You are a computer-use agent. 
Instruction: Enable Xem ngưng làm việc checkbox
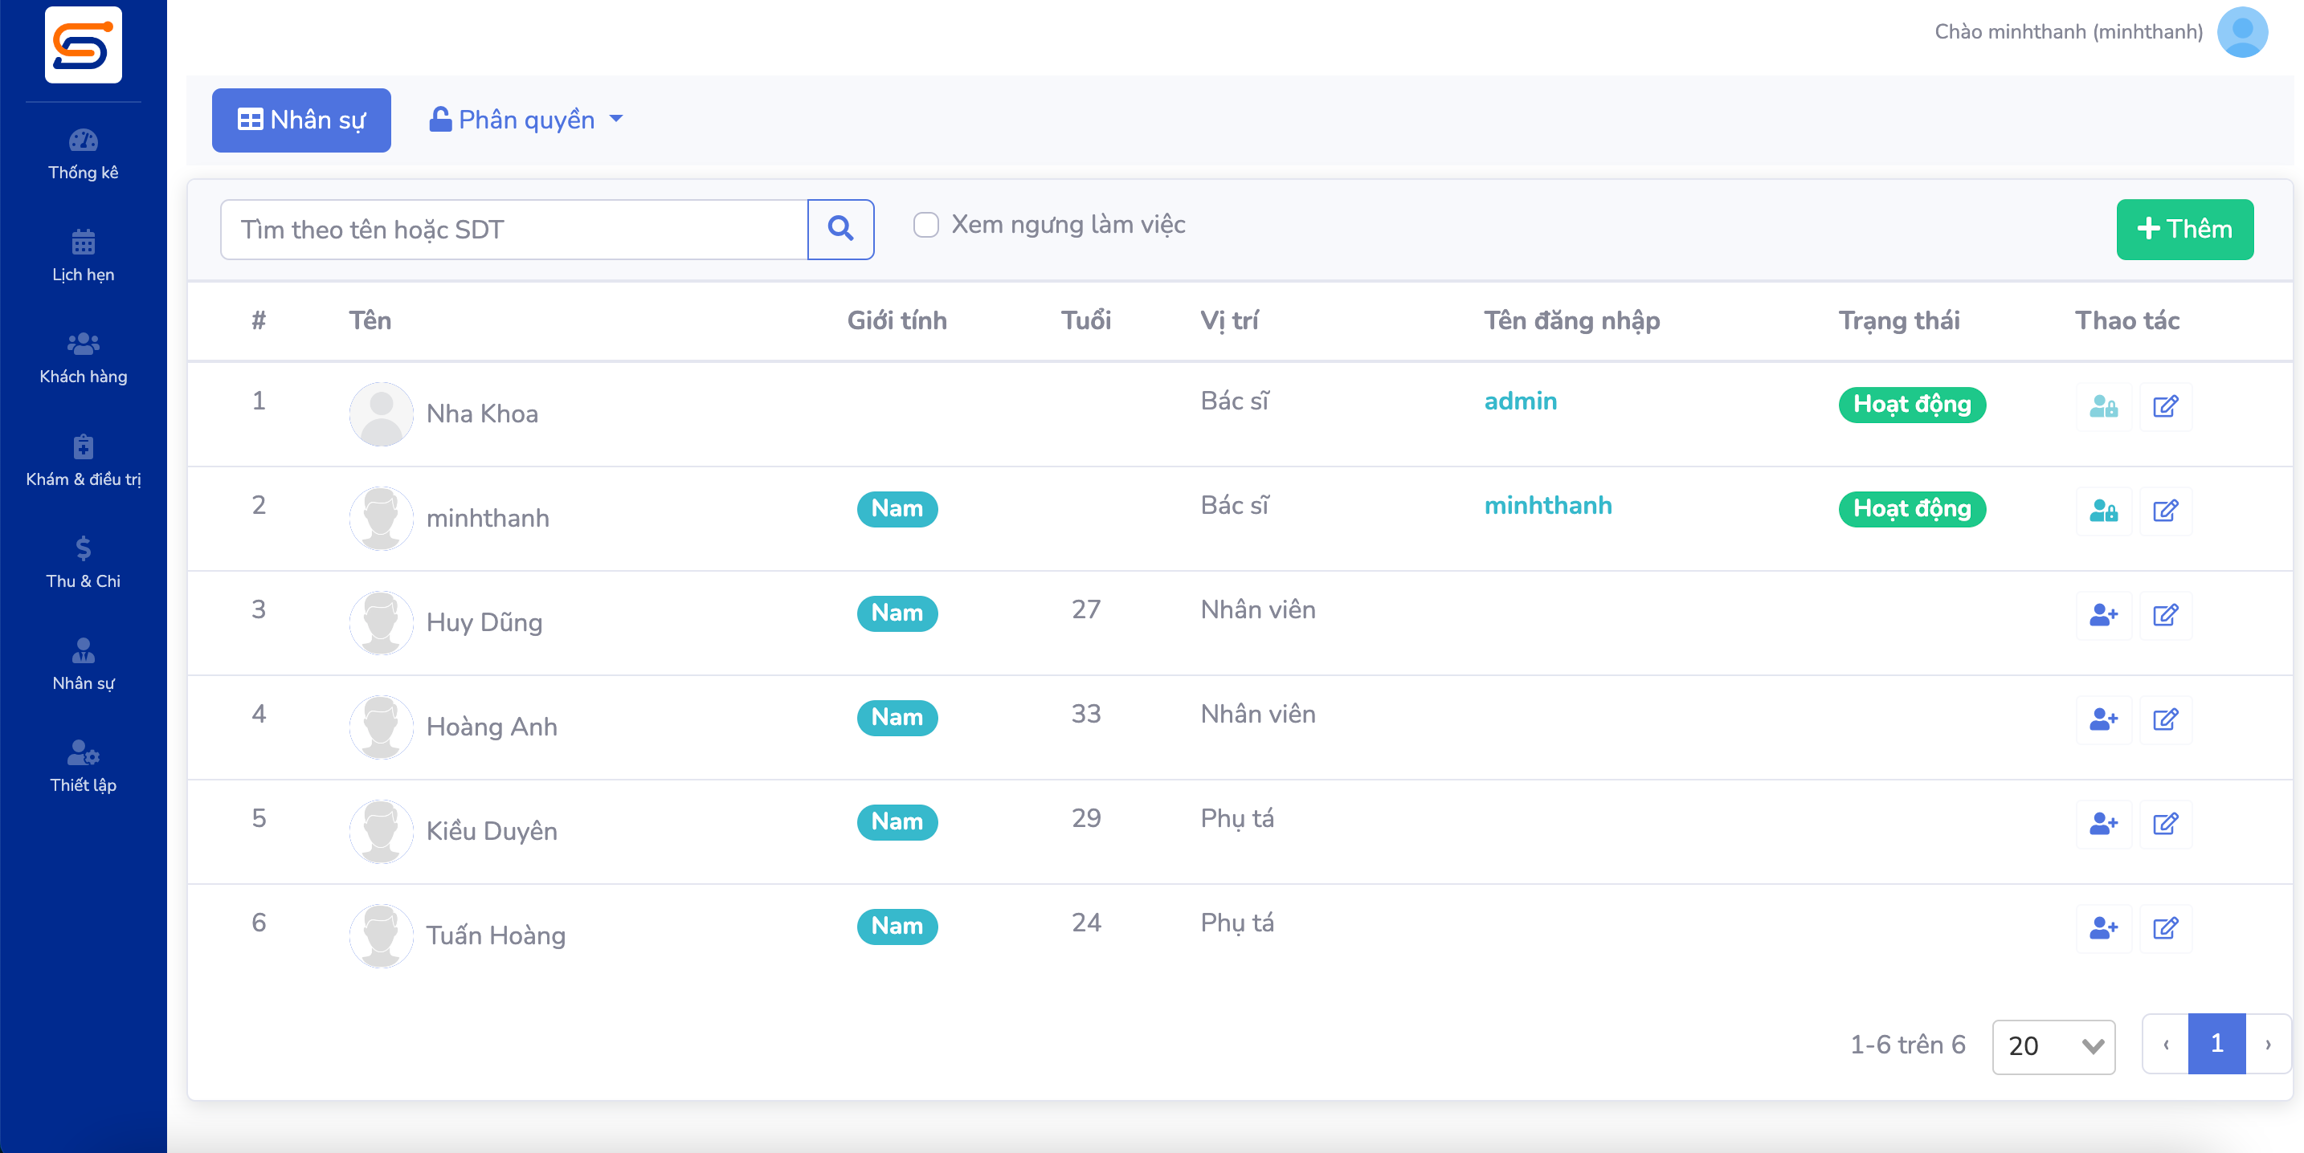point(926,225)
